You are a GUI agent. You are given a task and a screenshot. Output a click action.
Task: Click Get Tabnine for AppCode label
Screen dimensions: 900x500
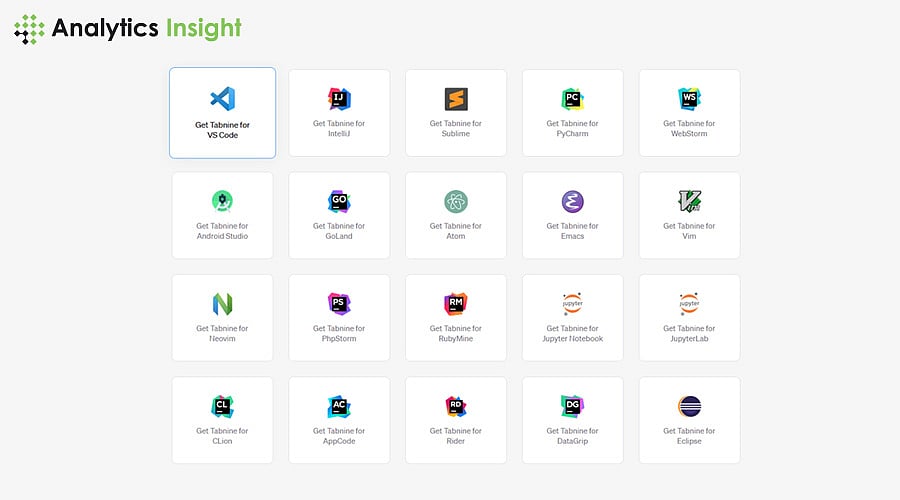(339, 436)
